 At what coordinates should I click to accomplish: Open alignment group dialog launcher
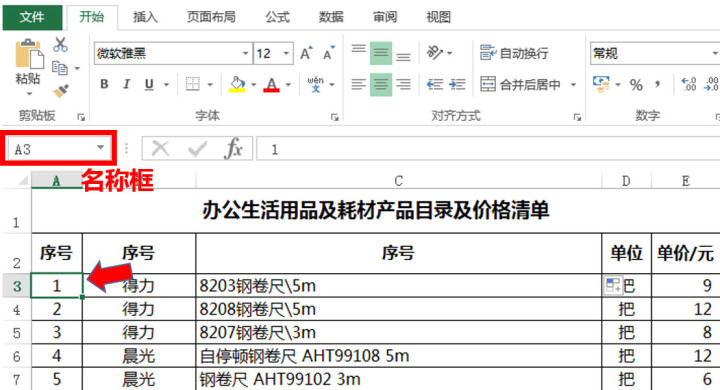pos(577,118)
